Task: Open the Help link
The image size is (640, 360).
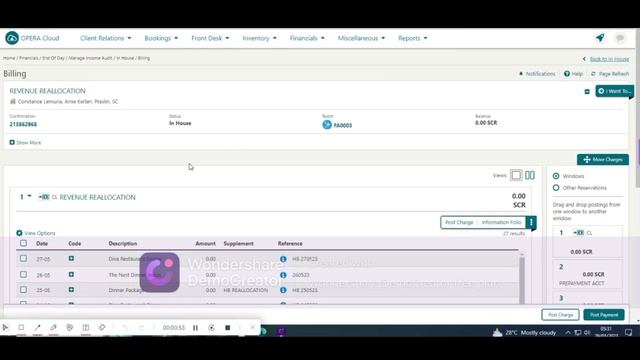Action: click(x=573, y=74)
